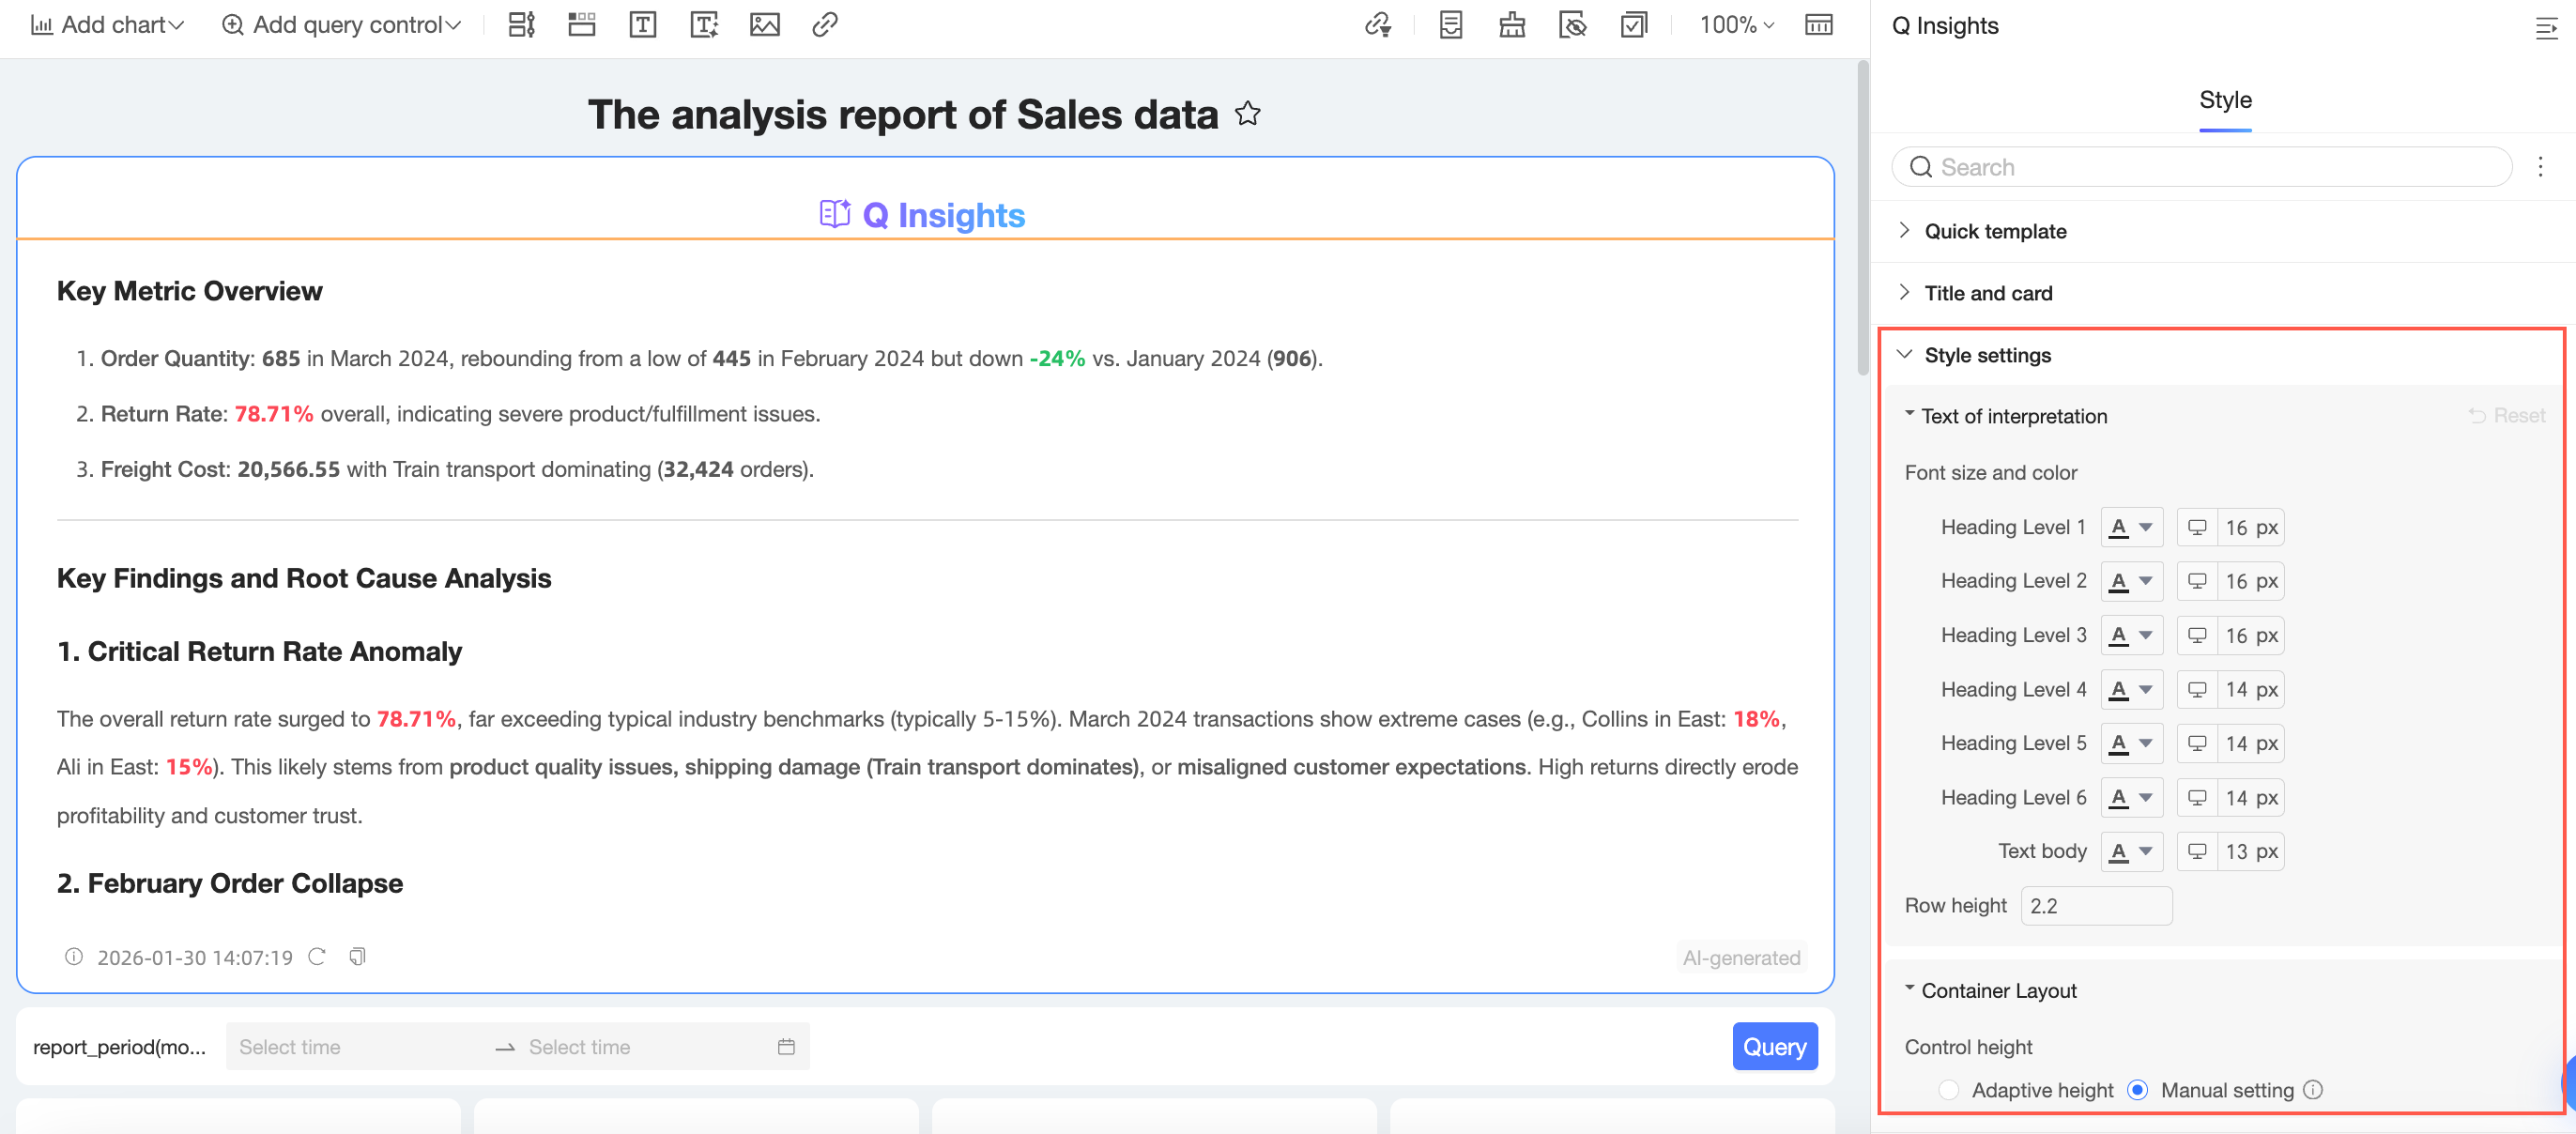Screen dimensions: 2576x1134
Task: Click the link insert icon in toolbar
Action: [x=824, y=25]
